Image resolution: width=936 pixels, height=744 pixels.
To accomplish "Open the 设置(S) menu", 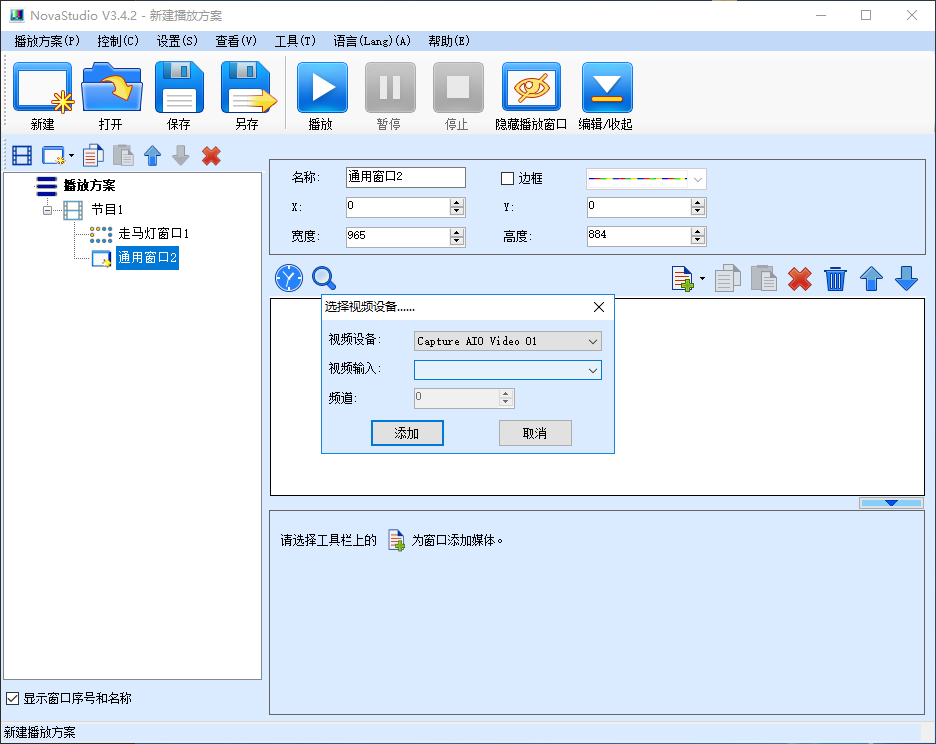I will pyautogui.click(x=177, y=41).
